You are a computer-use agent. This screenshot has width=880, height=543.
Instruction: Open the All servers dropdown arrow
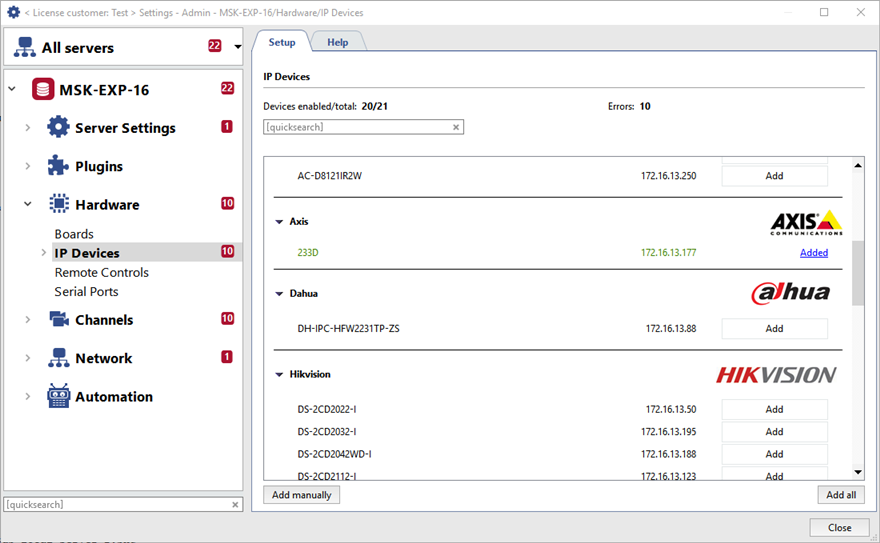237,47
